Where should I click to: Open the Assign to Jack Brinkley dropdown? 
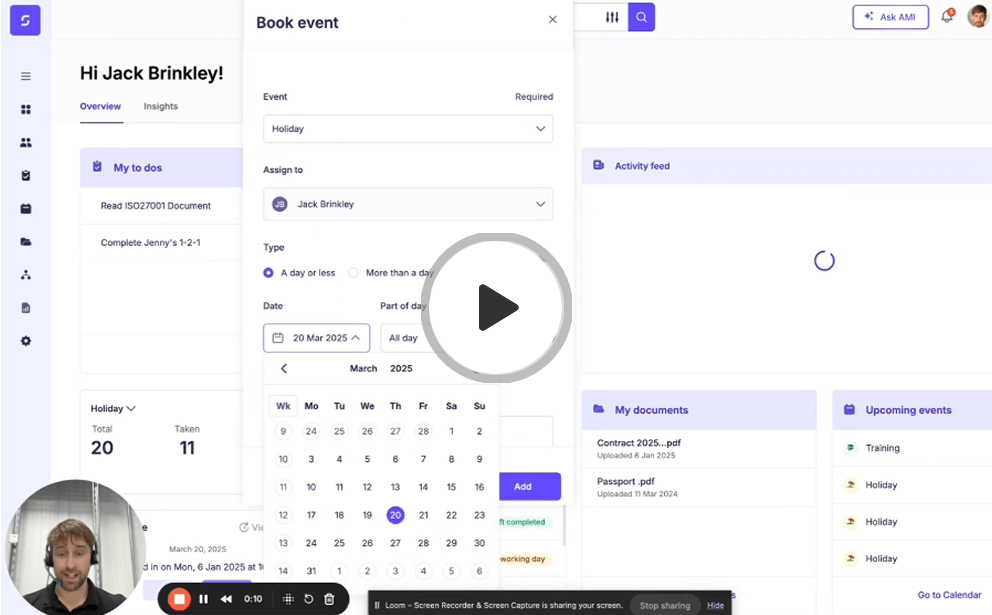pos(407,204)
